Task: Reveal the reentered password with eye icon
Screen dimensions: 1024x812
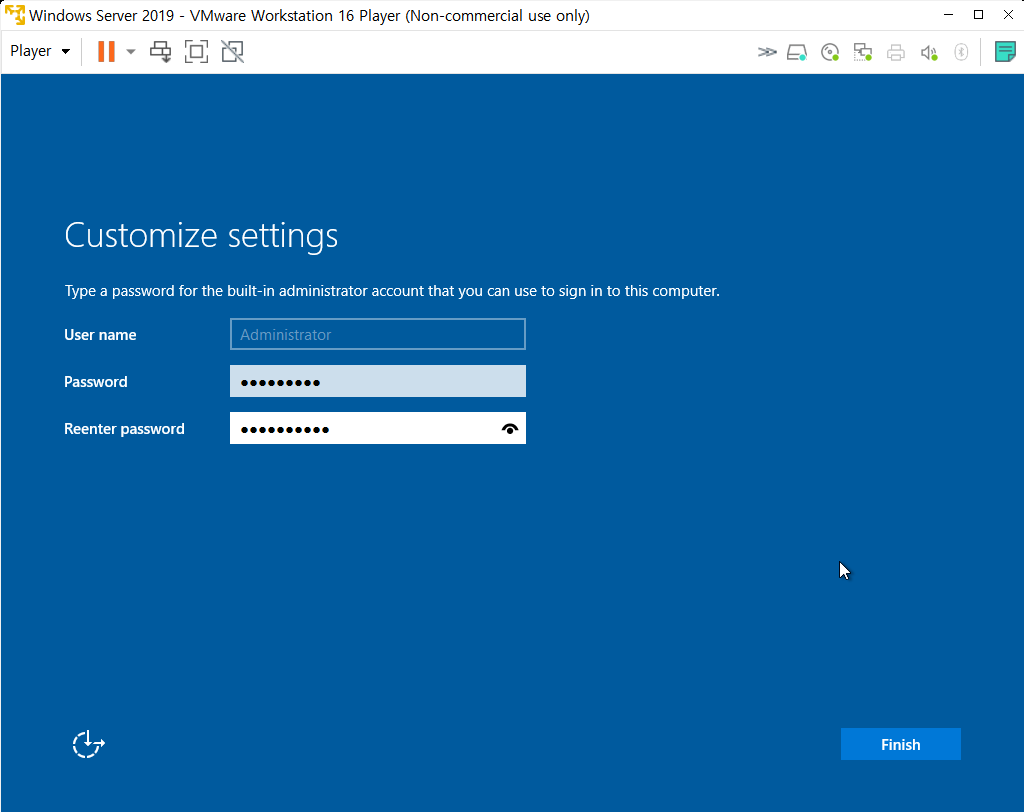Action: (509, 429)
